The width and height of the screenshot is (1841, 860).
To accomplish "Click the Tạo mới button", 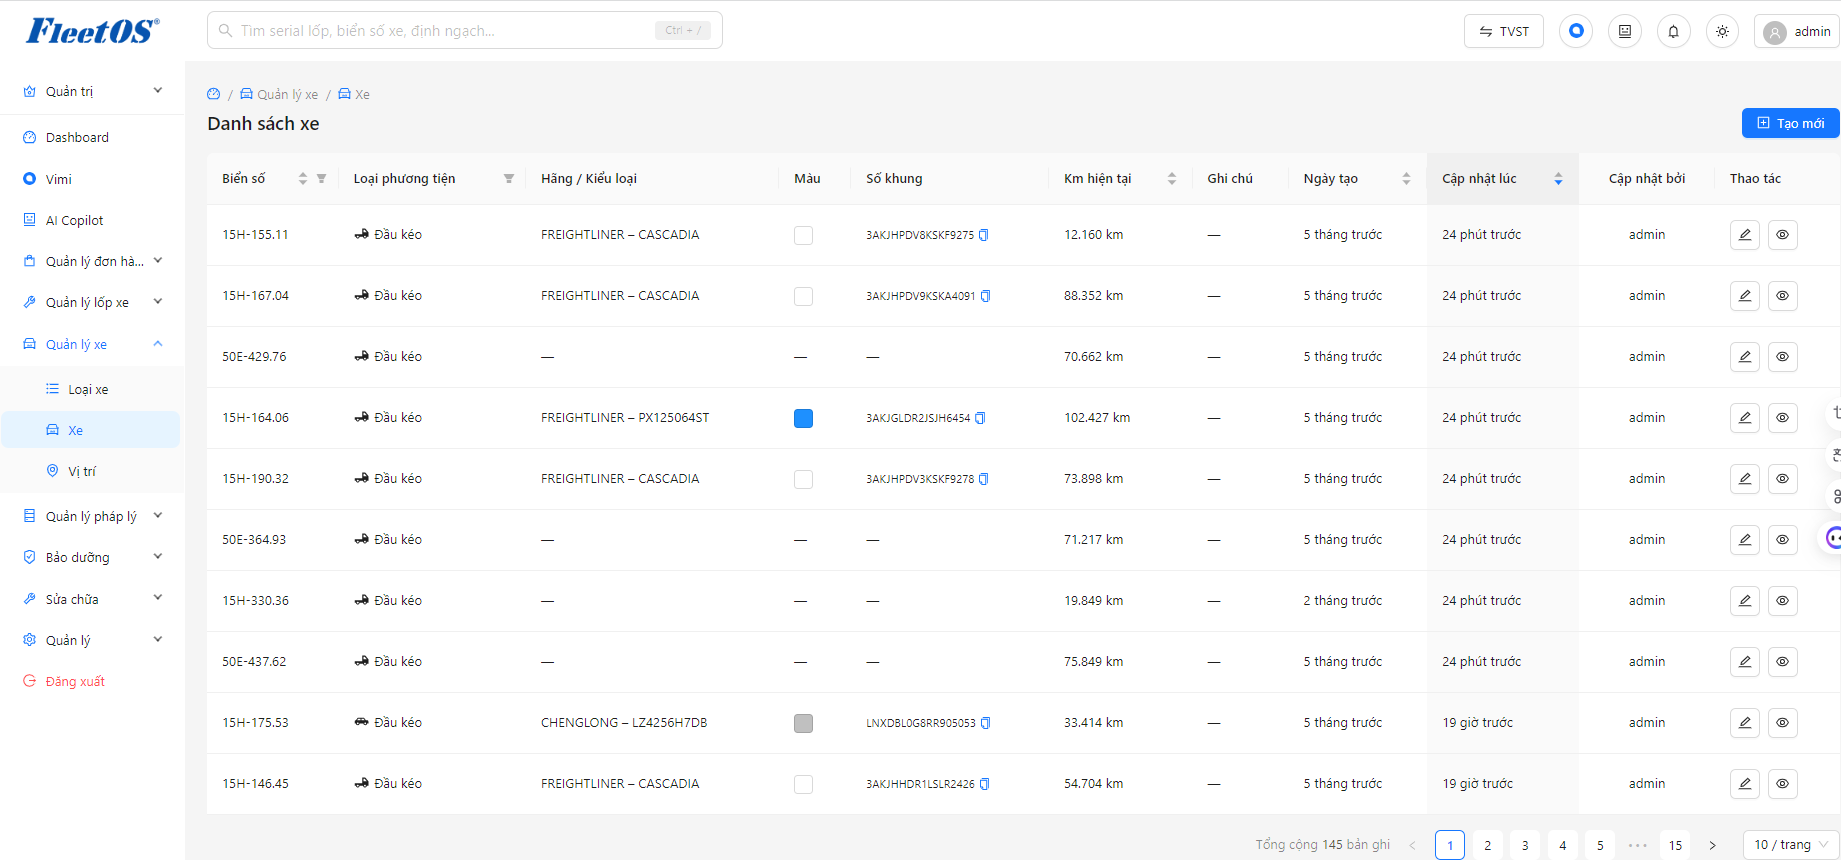I will [x=1791, y=123].
